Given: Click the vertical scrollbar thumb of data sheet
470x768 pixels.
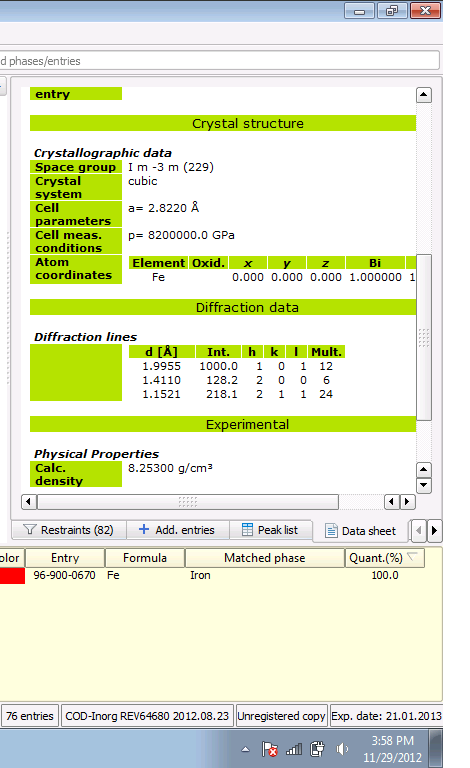Looking at the screenshot, I should (424, 337).
